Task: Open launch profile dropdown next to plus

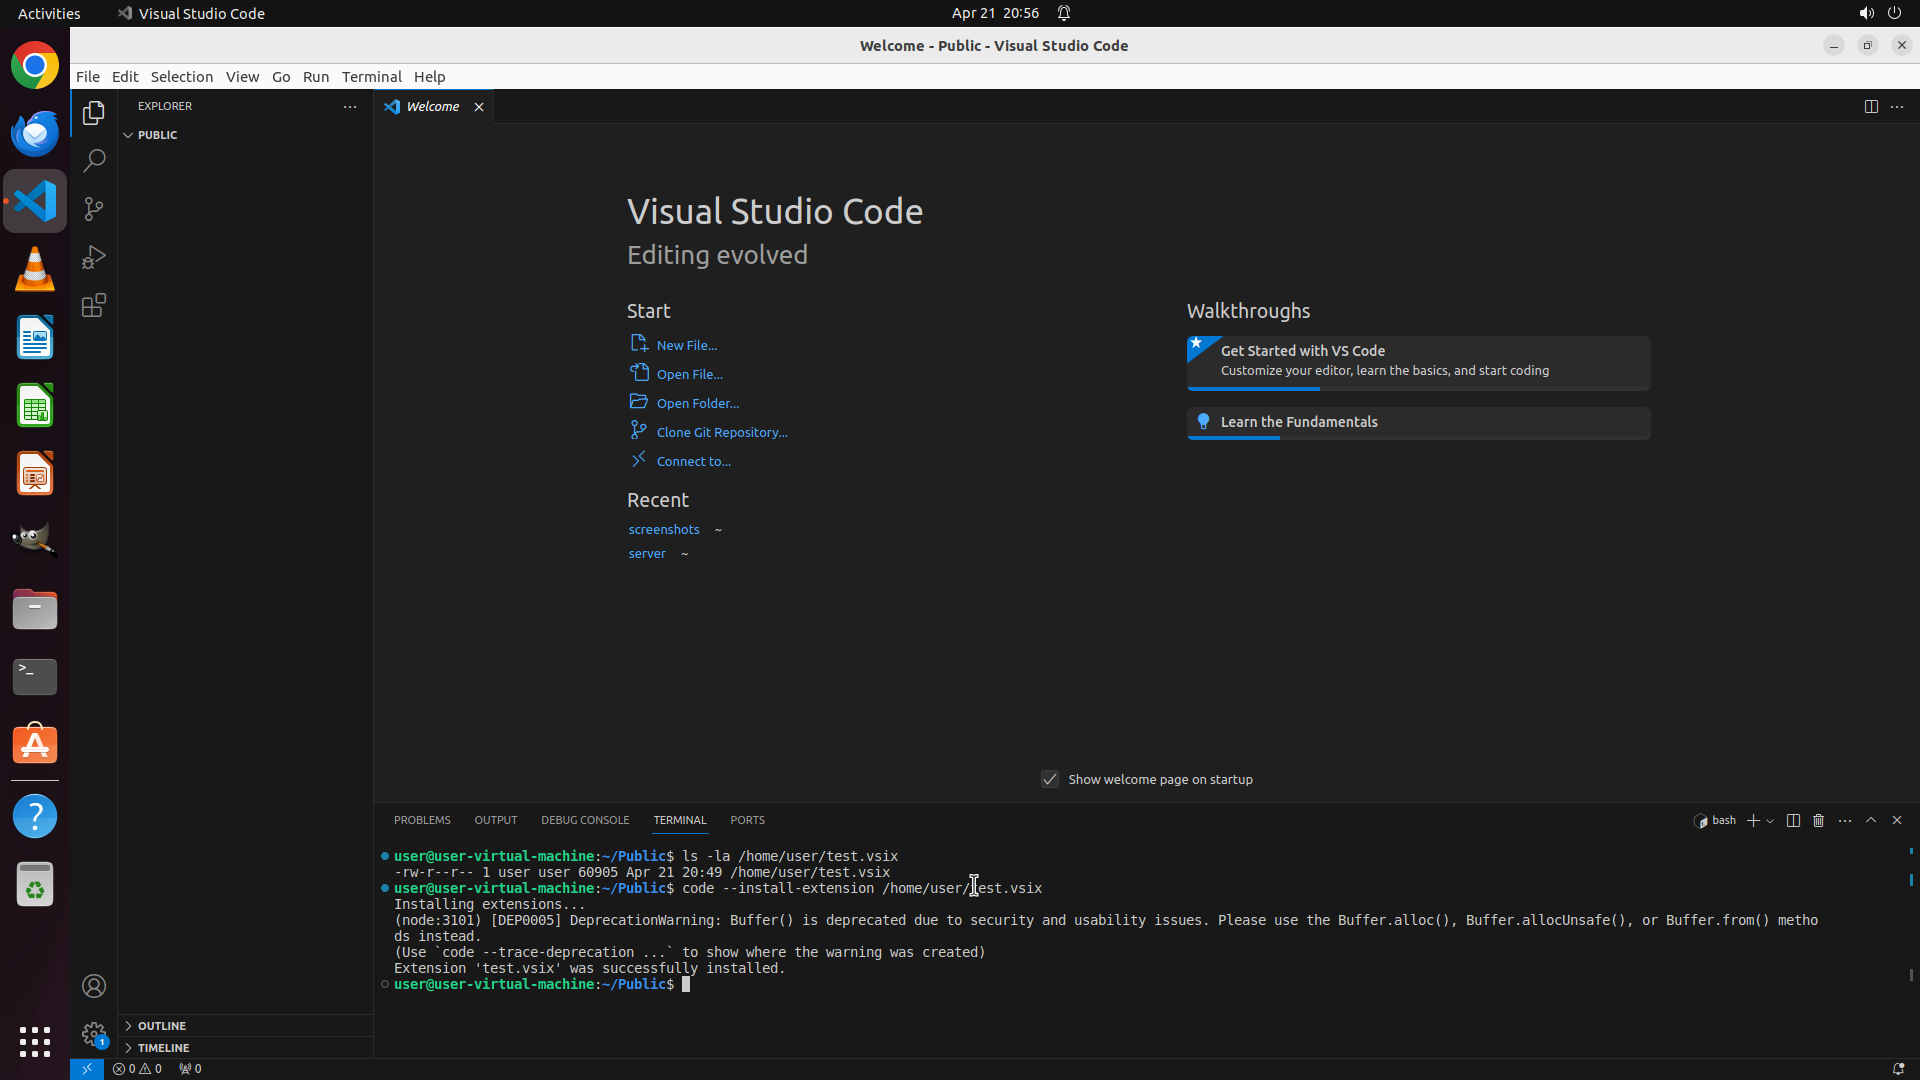Action: click(1771, 821)
